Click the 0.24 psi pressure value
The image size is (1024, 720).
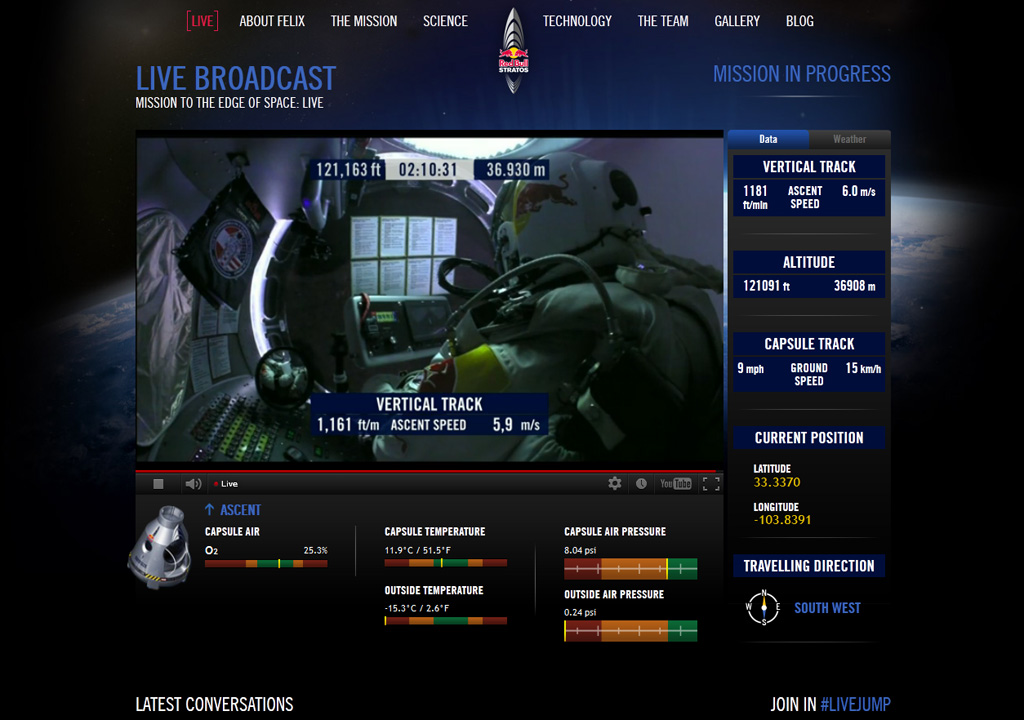click(x=580, y=612)
